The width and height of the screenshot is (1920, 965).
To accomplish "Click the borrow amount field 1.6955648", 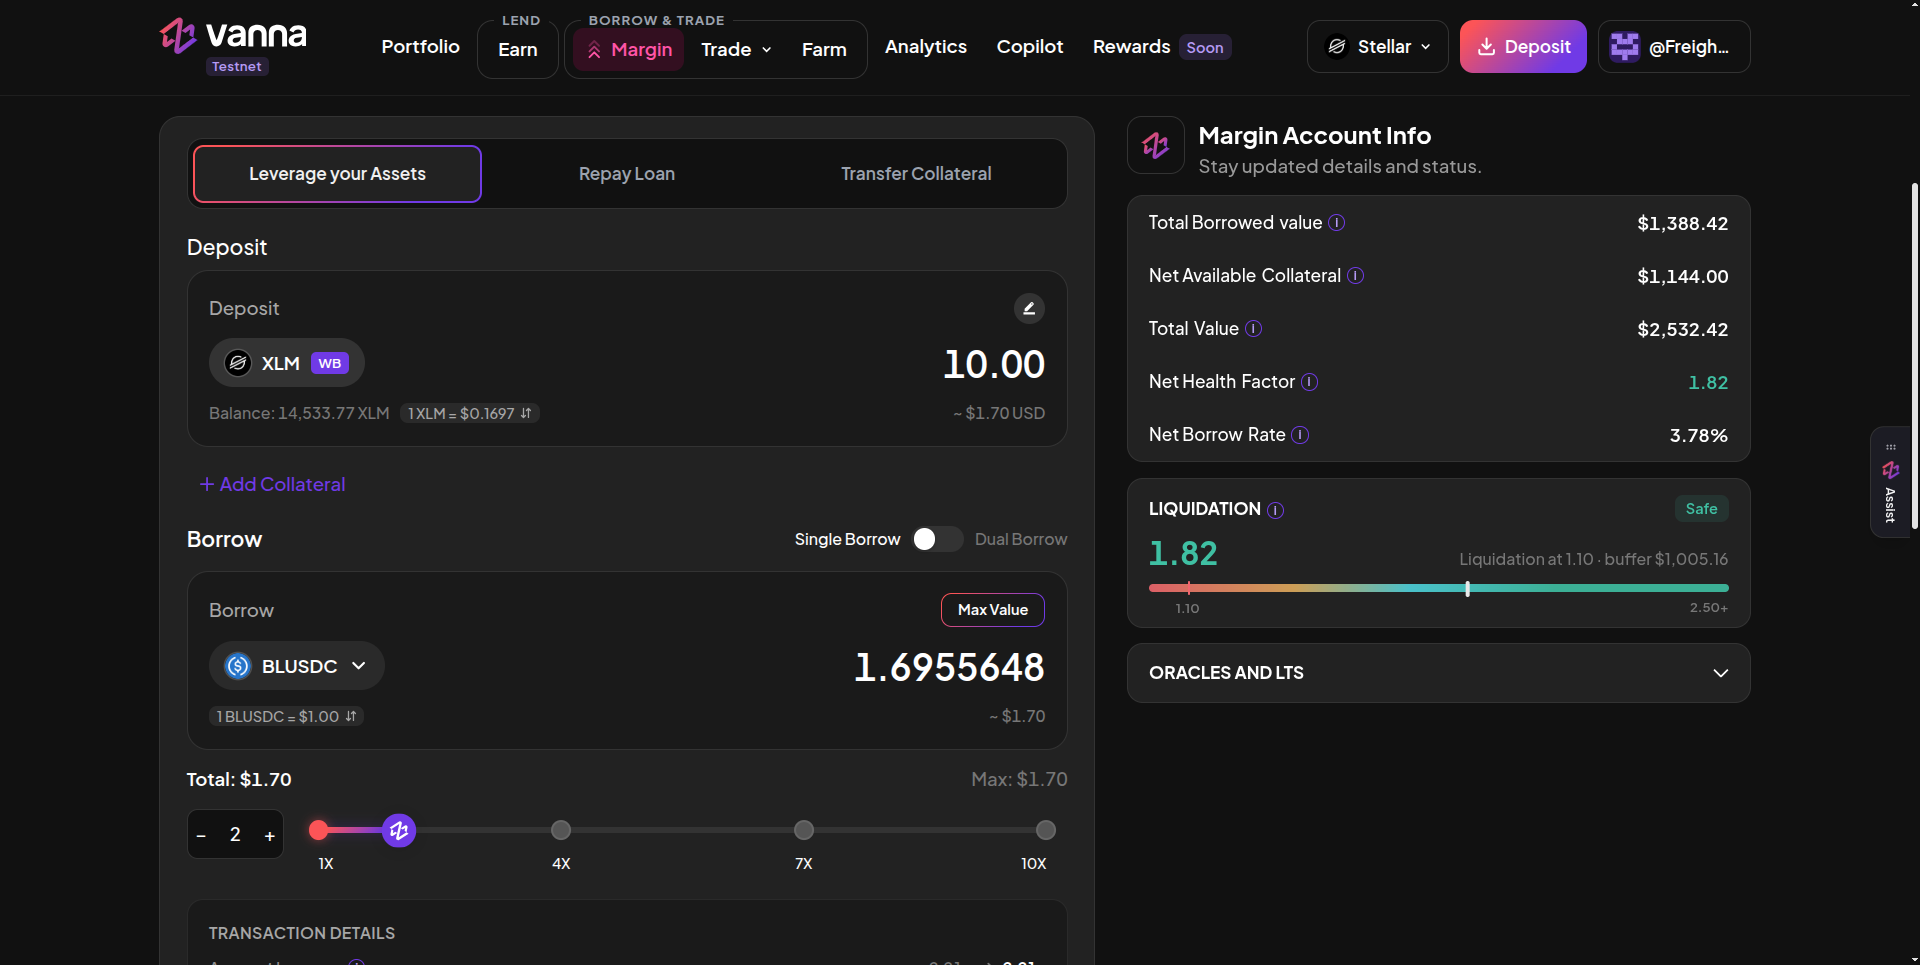I will tap(949, 667).
